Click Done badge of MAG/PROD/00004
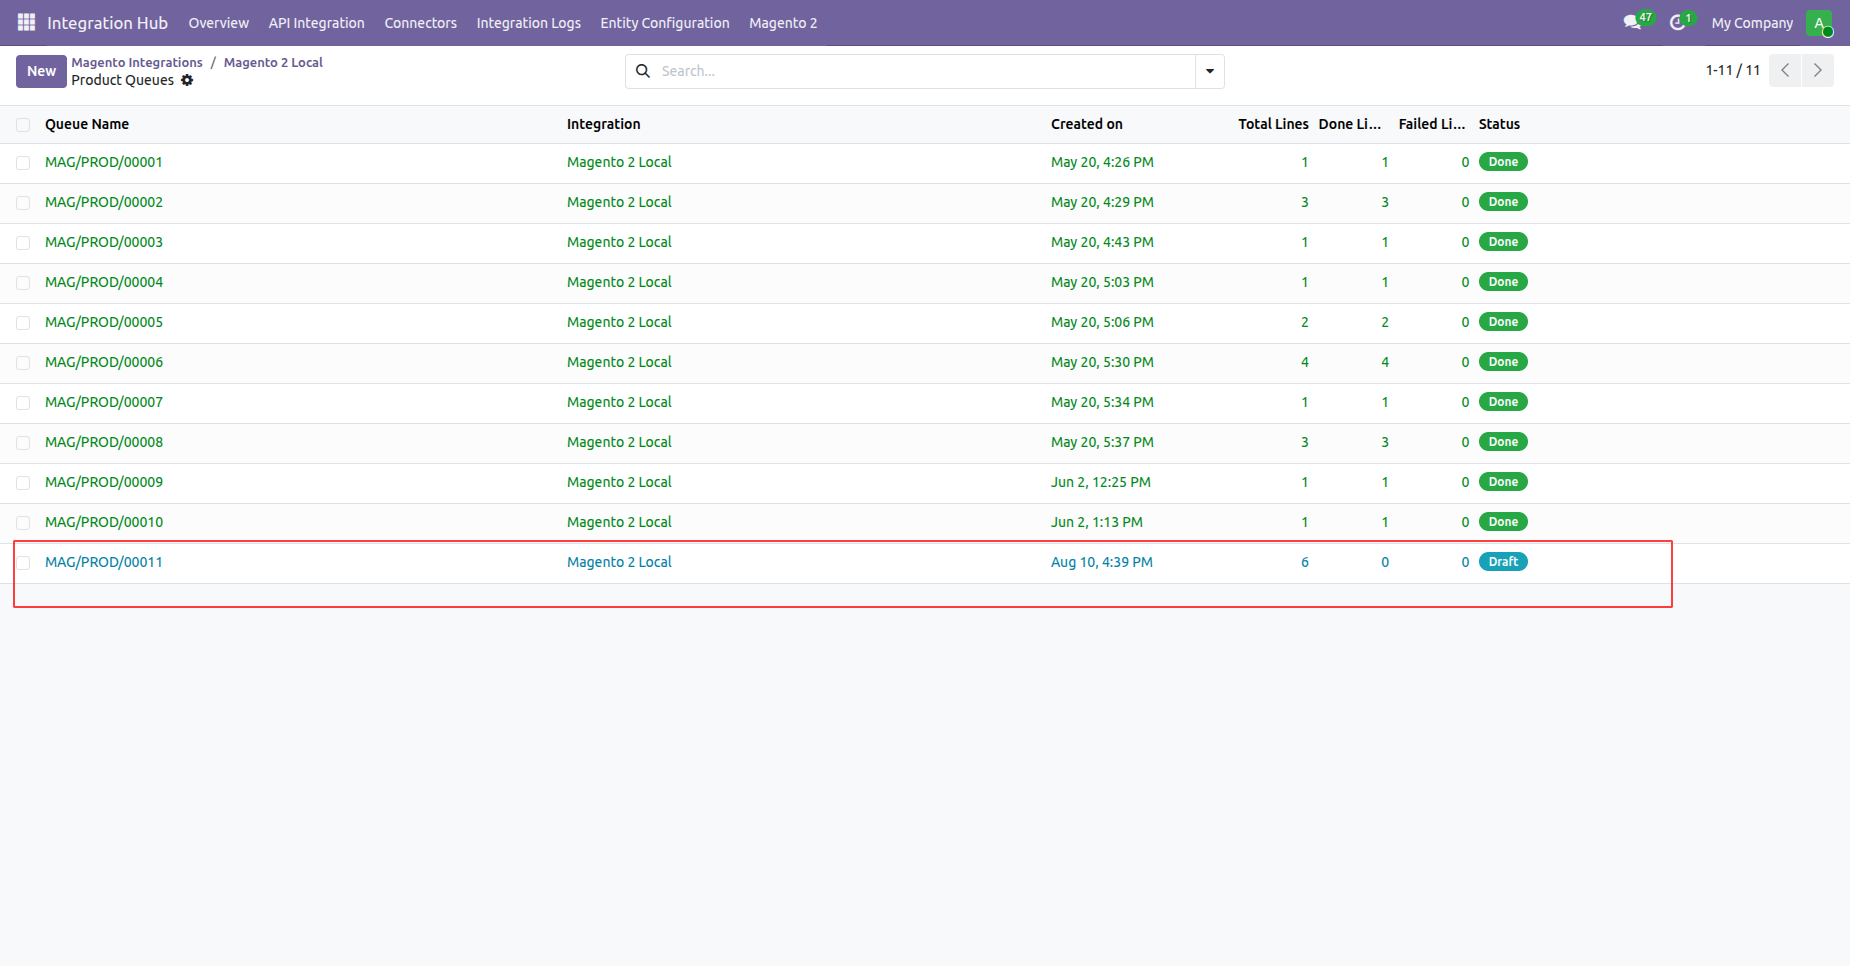 click(x=1503, y=282)
